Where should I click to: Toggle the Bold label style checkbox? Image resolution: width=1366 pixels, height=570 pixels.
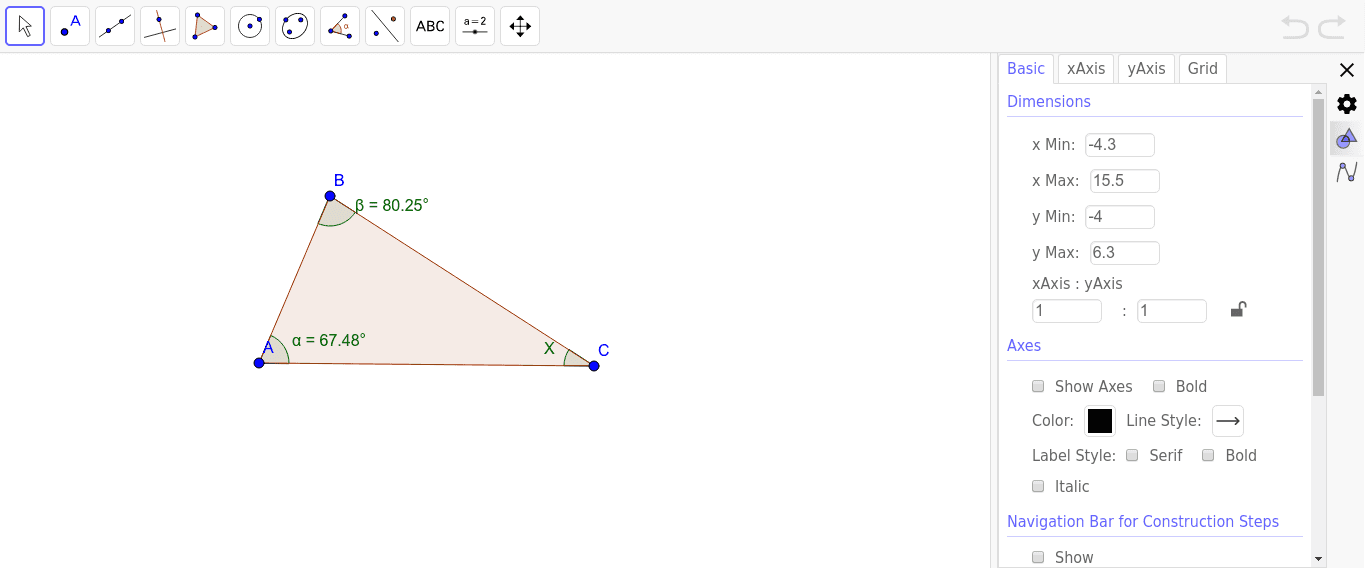pos(1208,455)
